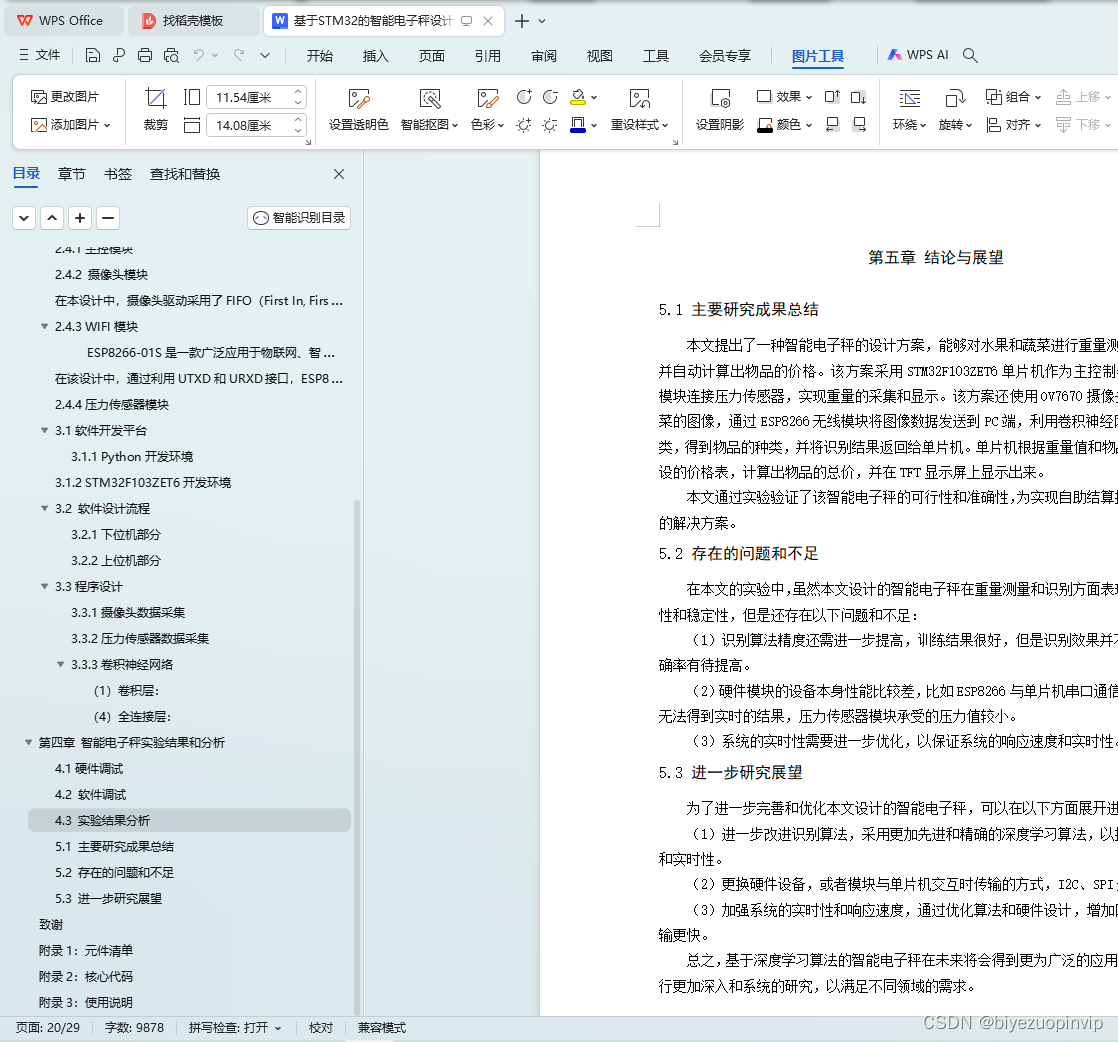Click the Redo arrow icon
This screenshot has height=1042, width=1118.
point(239,55)
